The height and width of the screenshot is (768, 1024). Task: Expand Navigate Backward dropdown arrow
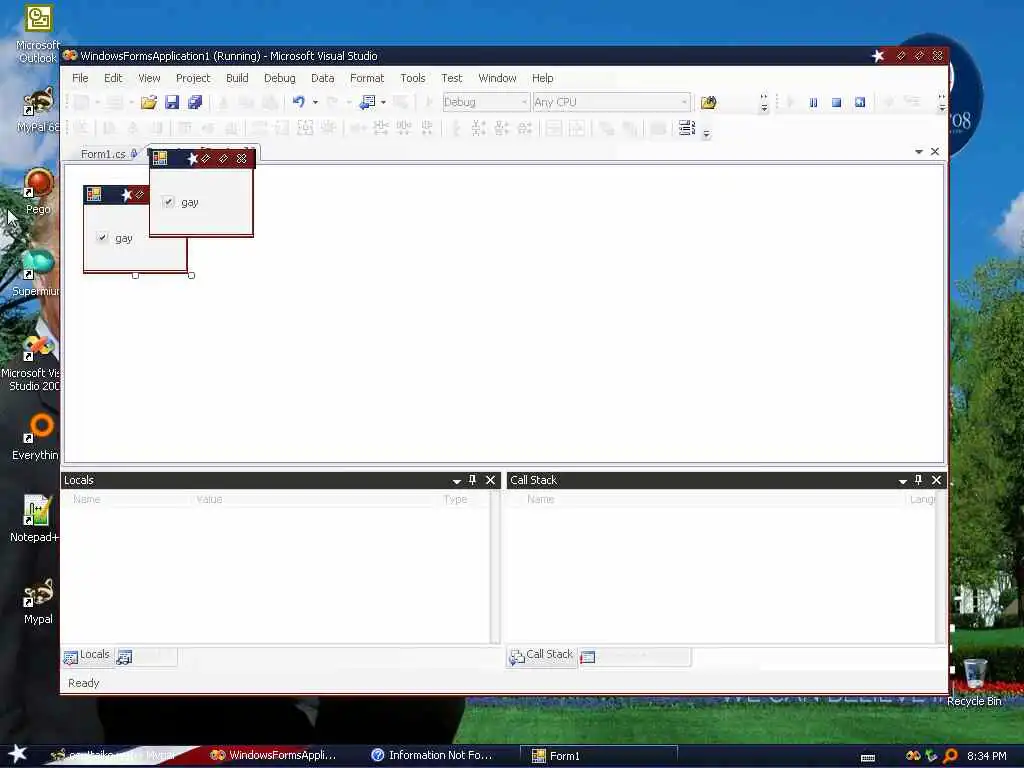pyautogui.click(x=383, y=102)
